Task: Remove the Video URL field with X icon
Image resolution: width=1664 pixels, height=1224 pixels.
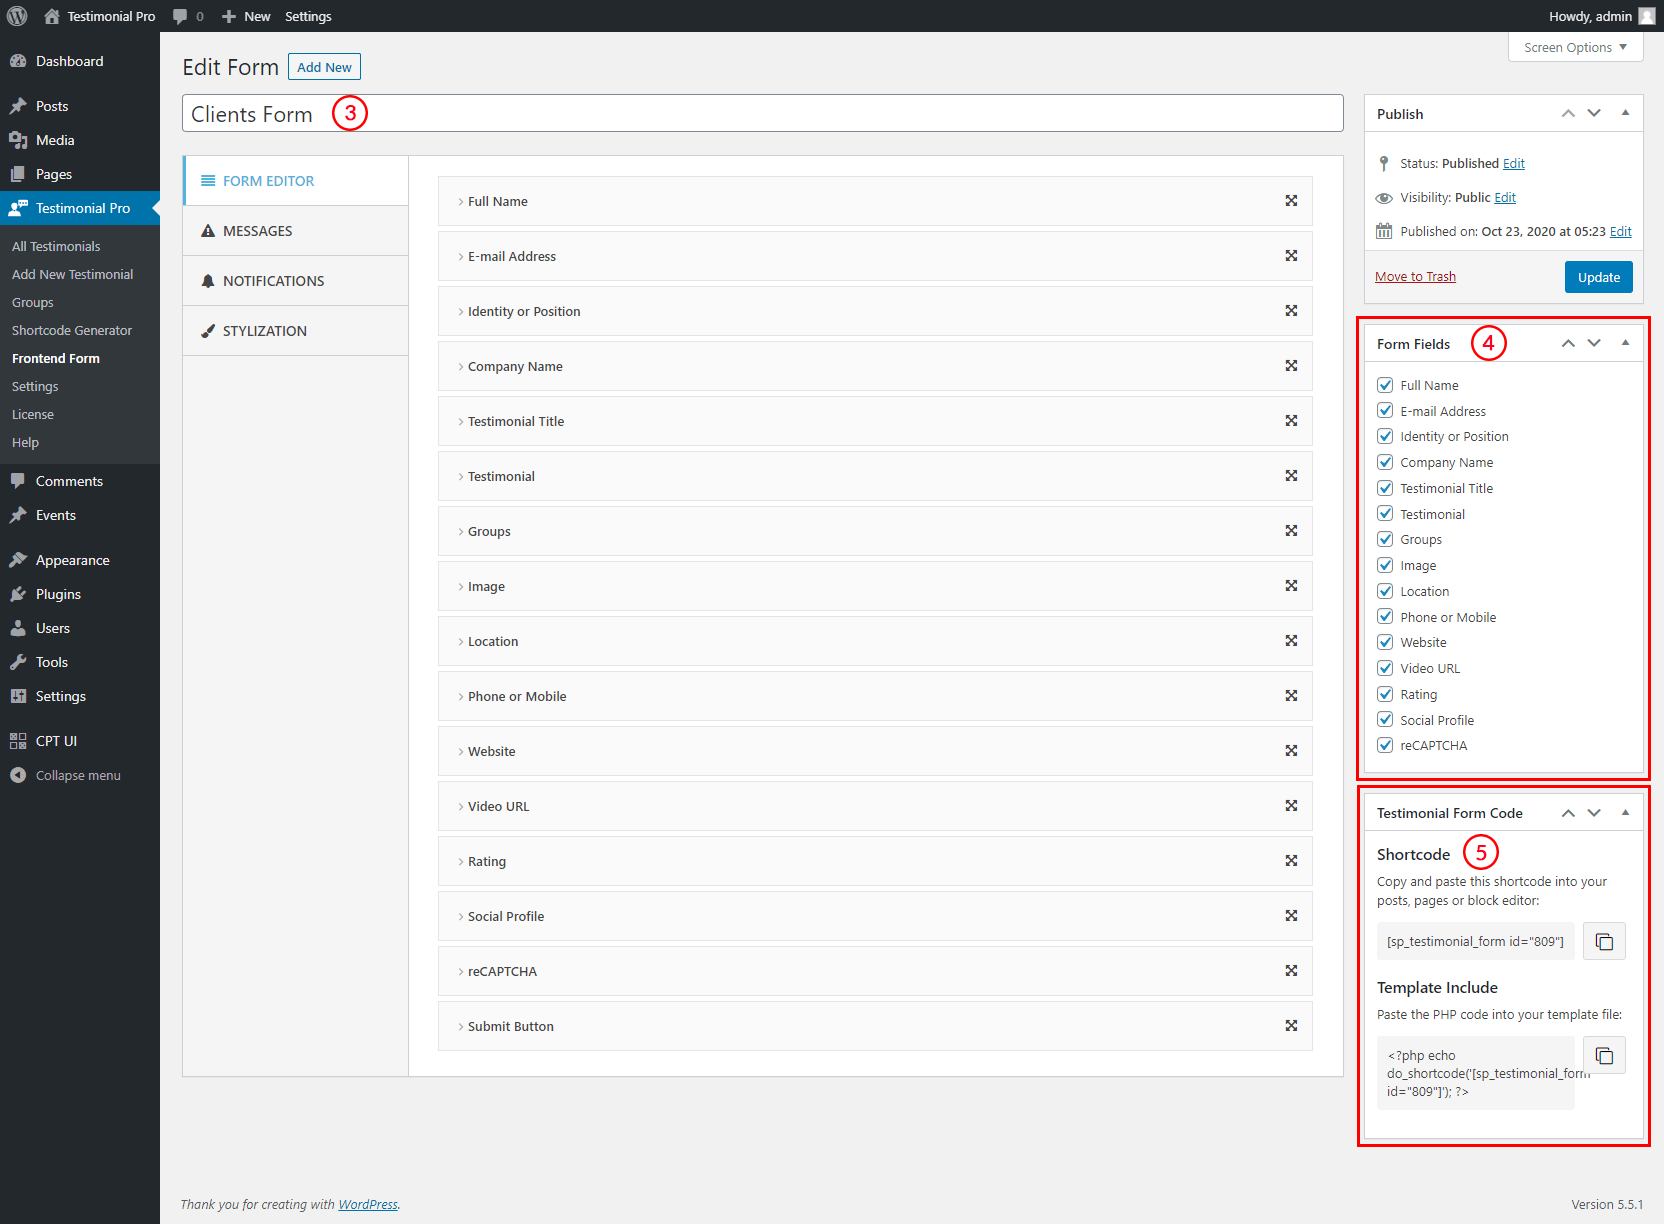Action: pos(1291,806)
